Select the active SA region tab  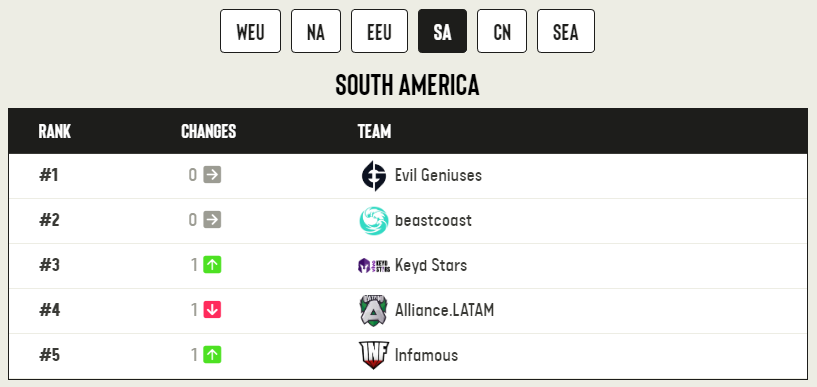(x=442, y=31)
